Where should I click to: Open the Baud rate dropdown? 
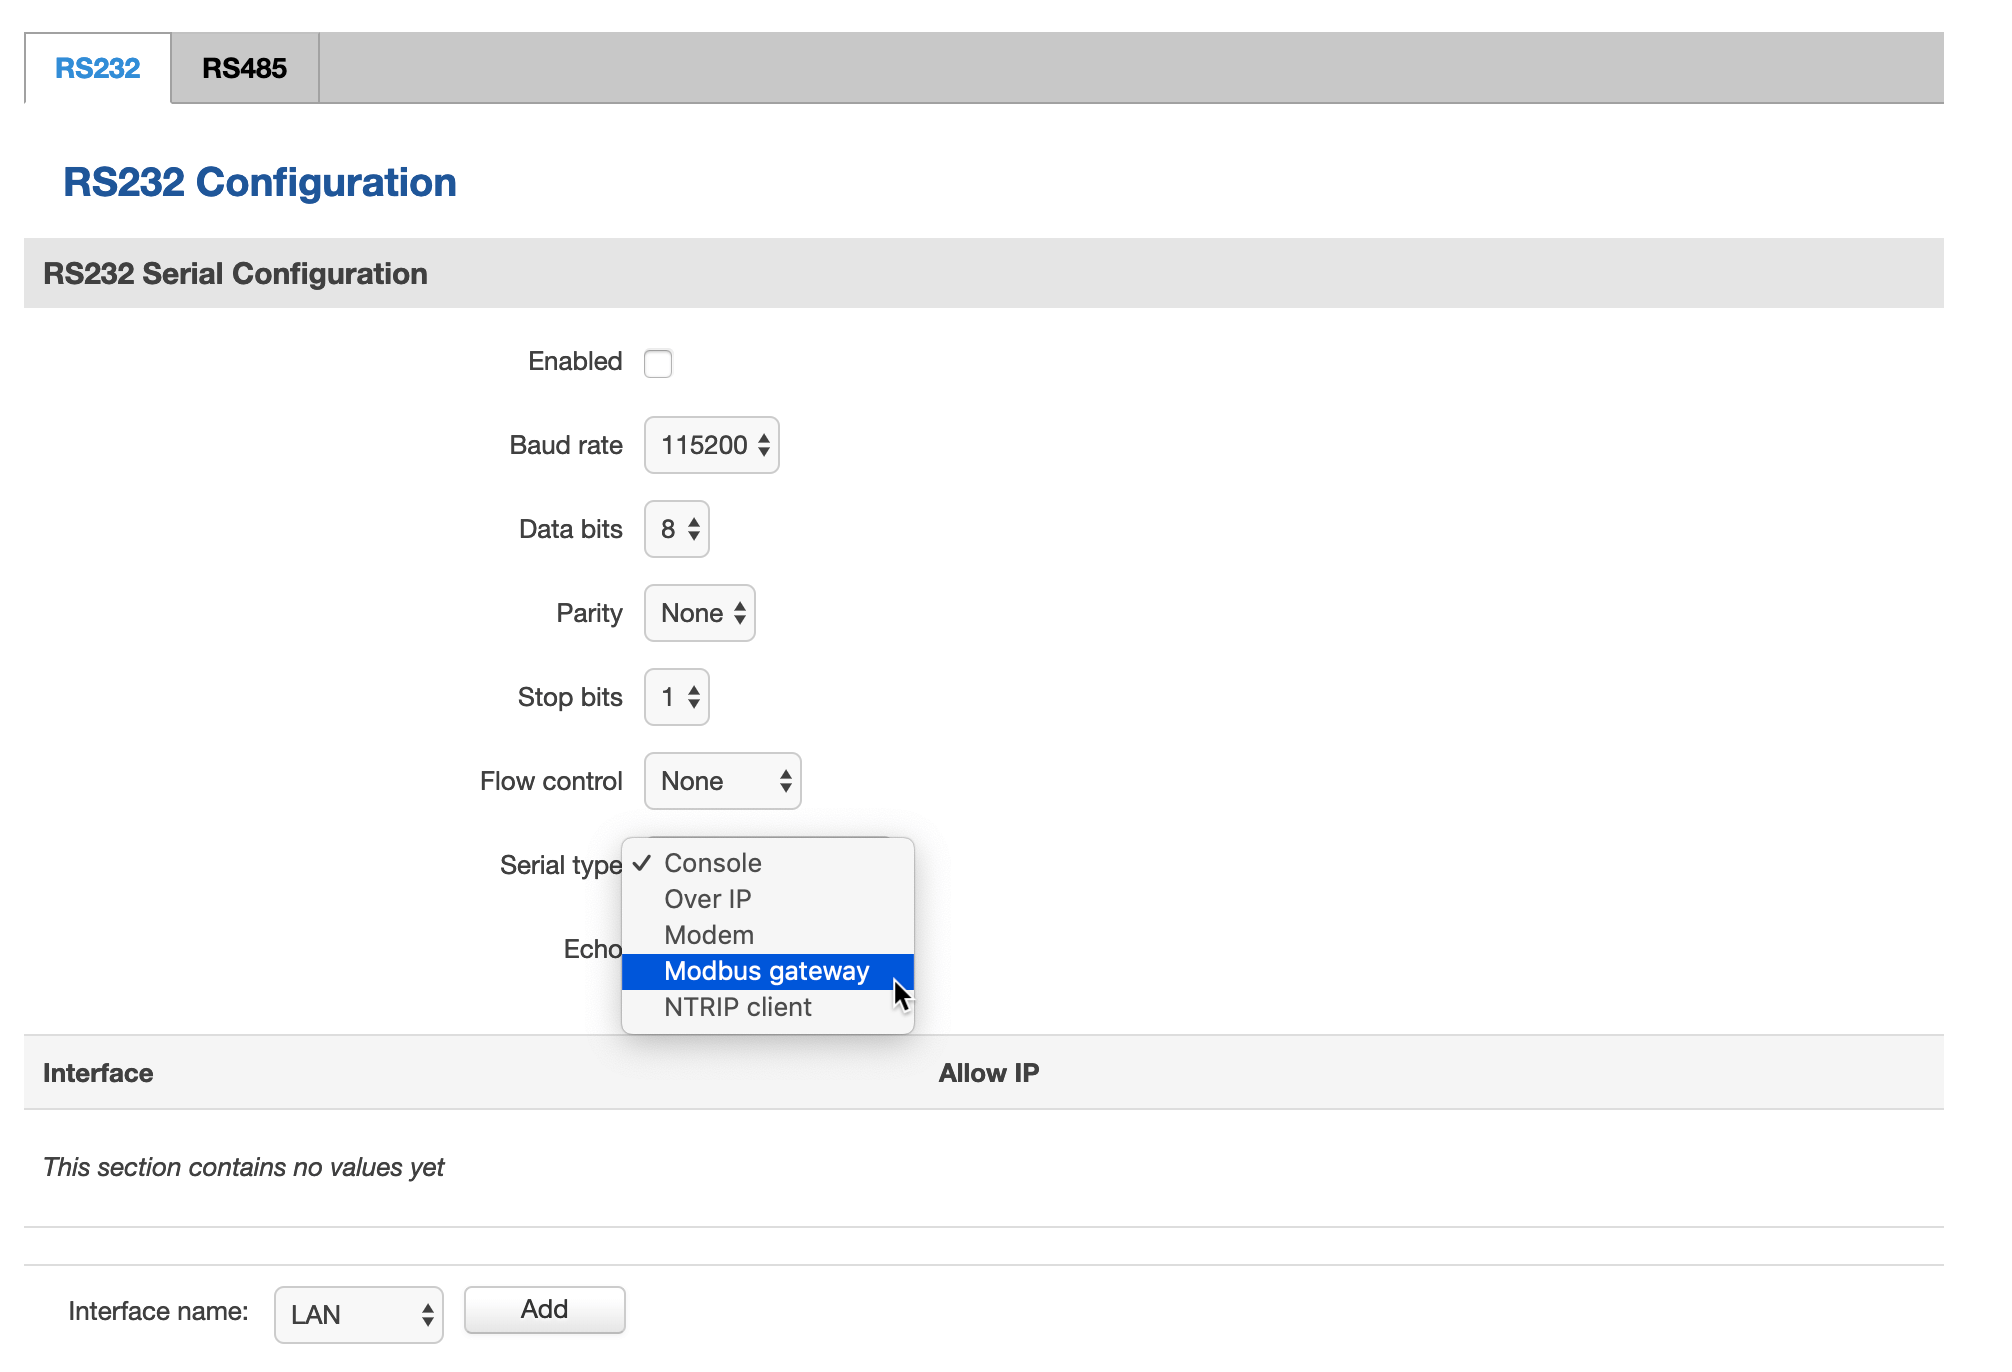[x=711, y=445]
